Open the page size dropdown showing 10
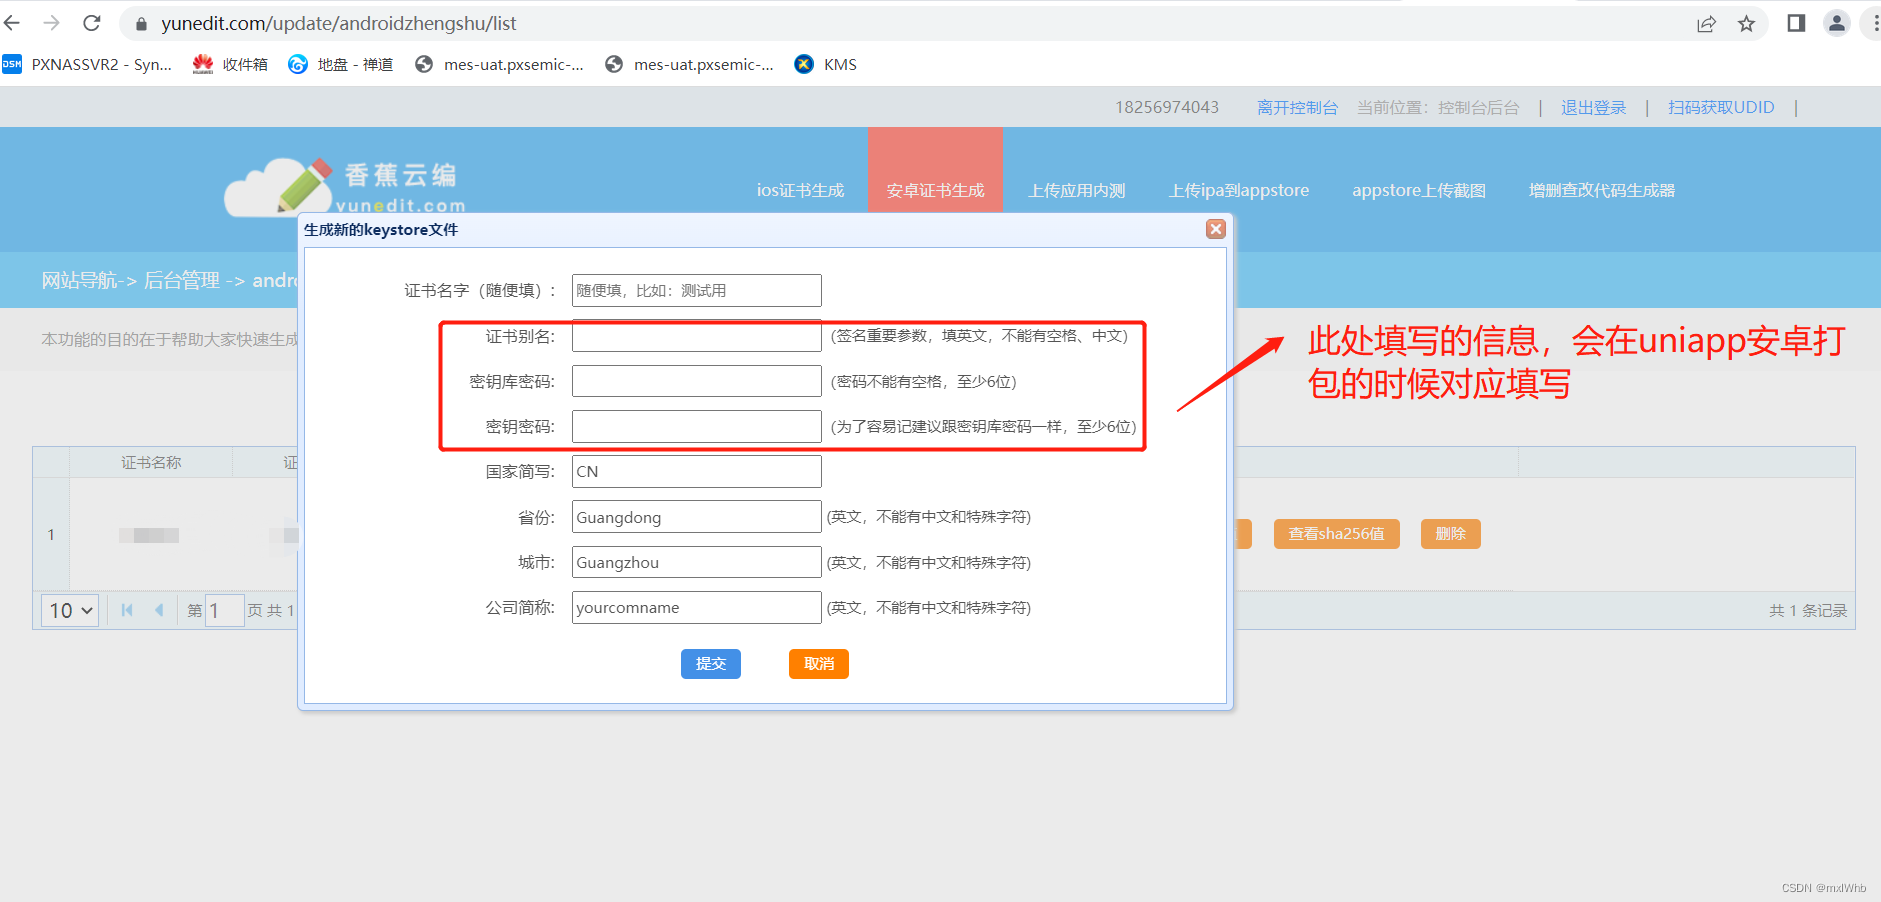1881x902 pixels. point(70,610)
